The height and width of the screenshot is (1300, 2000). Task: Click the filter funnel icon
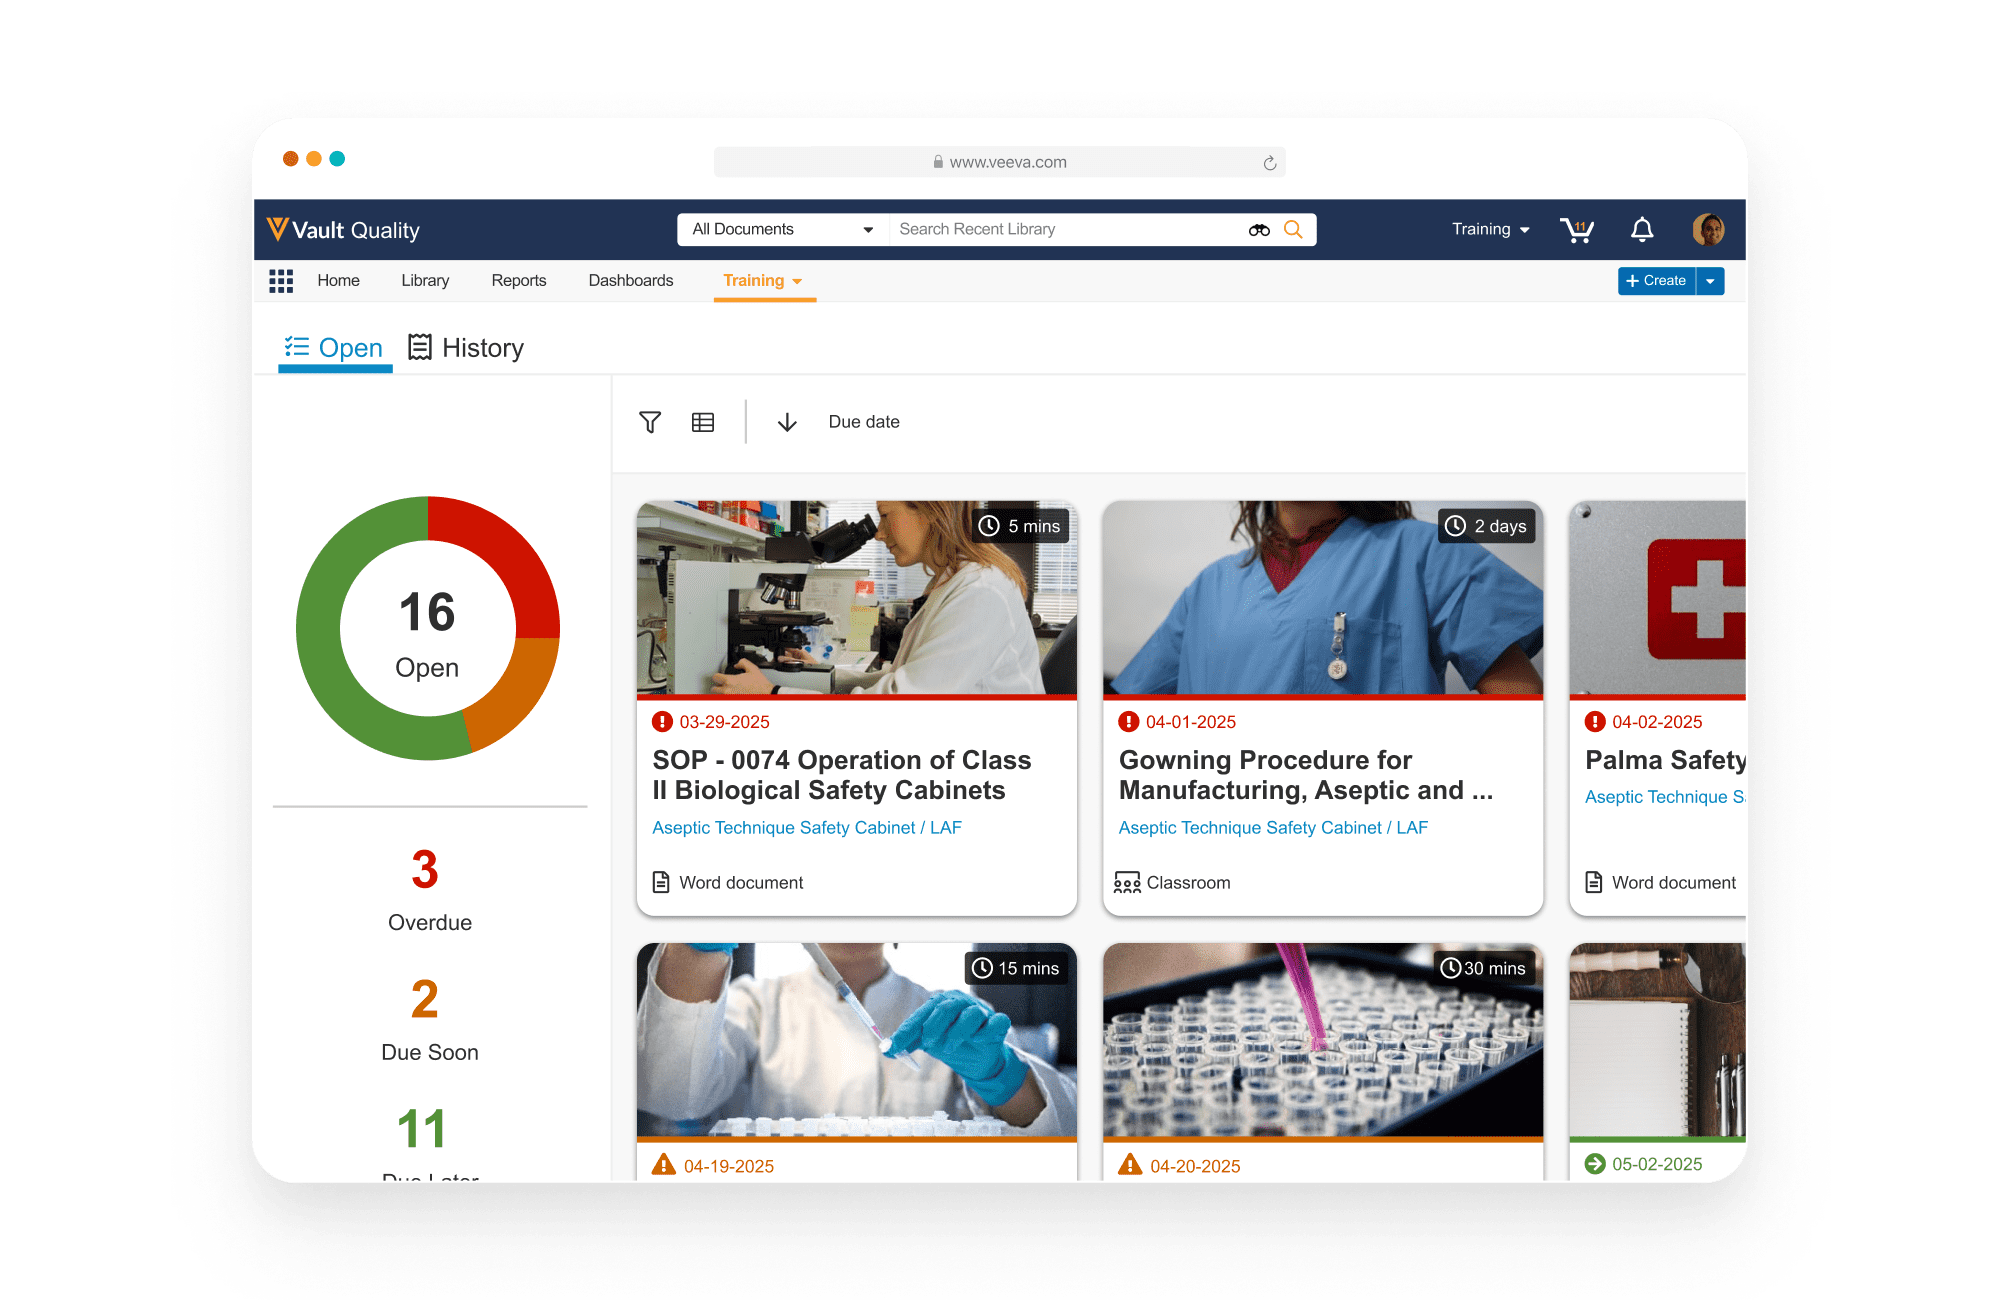coord(650,422)
